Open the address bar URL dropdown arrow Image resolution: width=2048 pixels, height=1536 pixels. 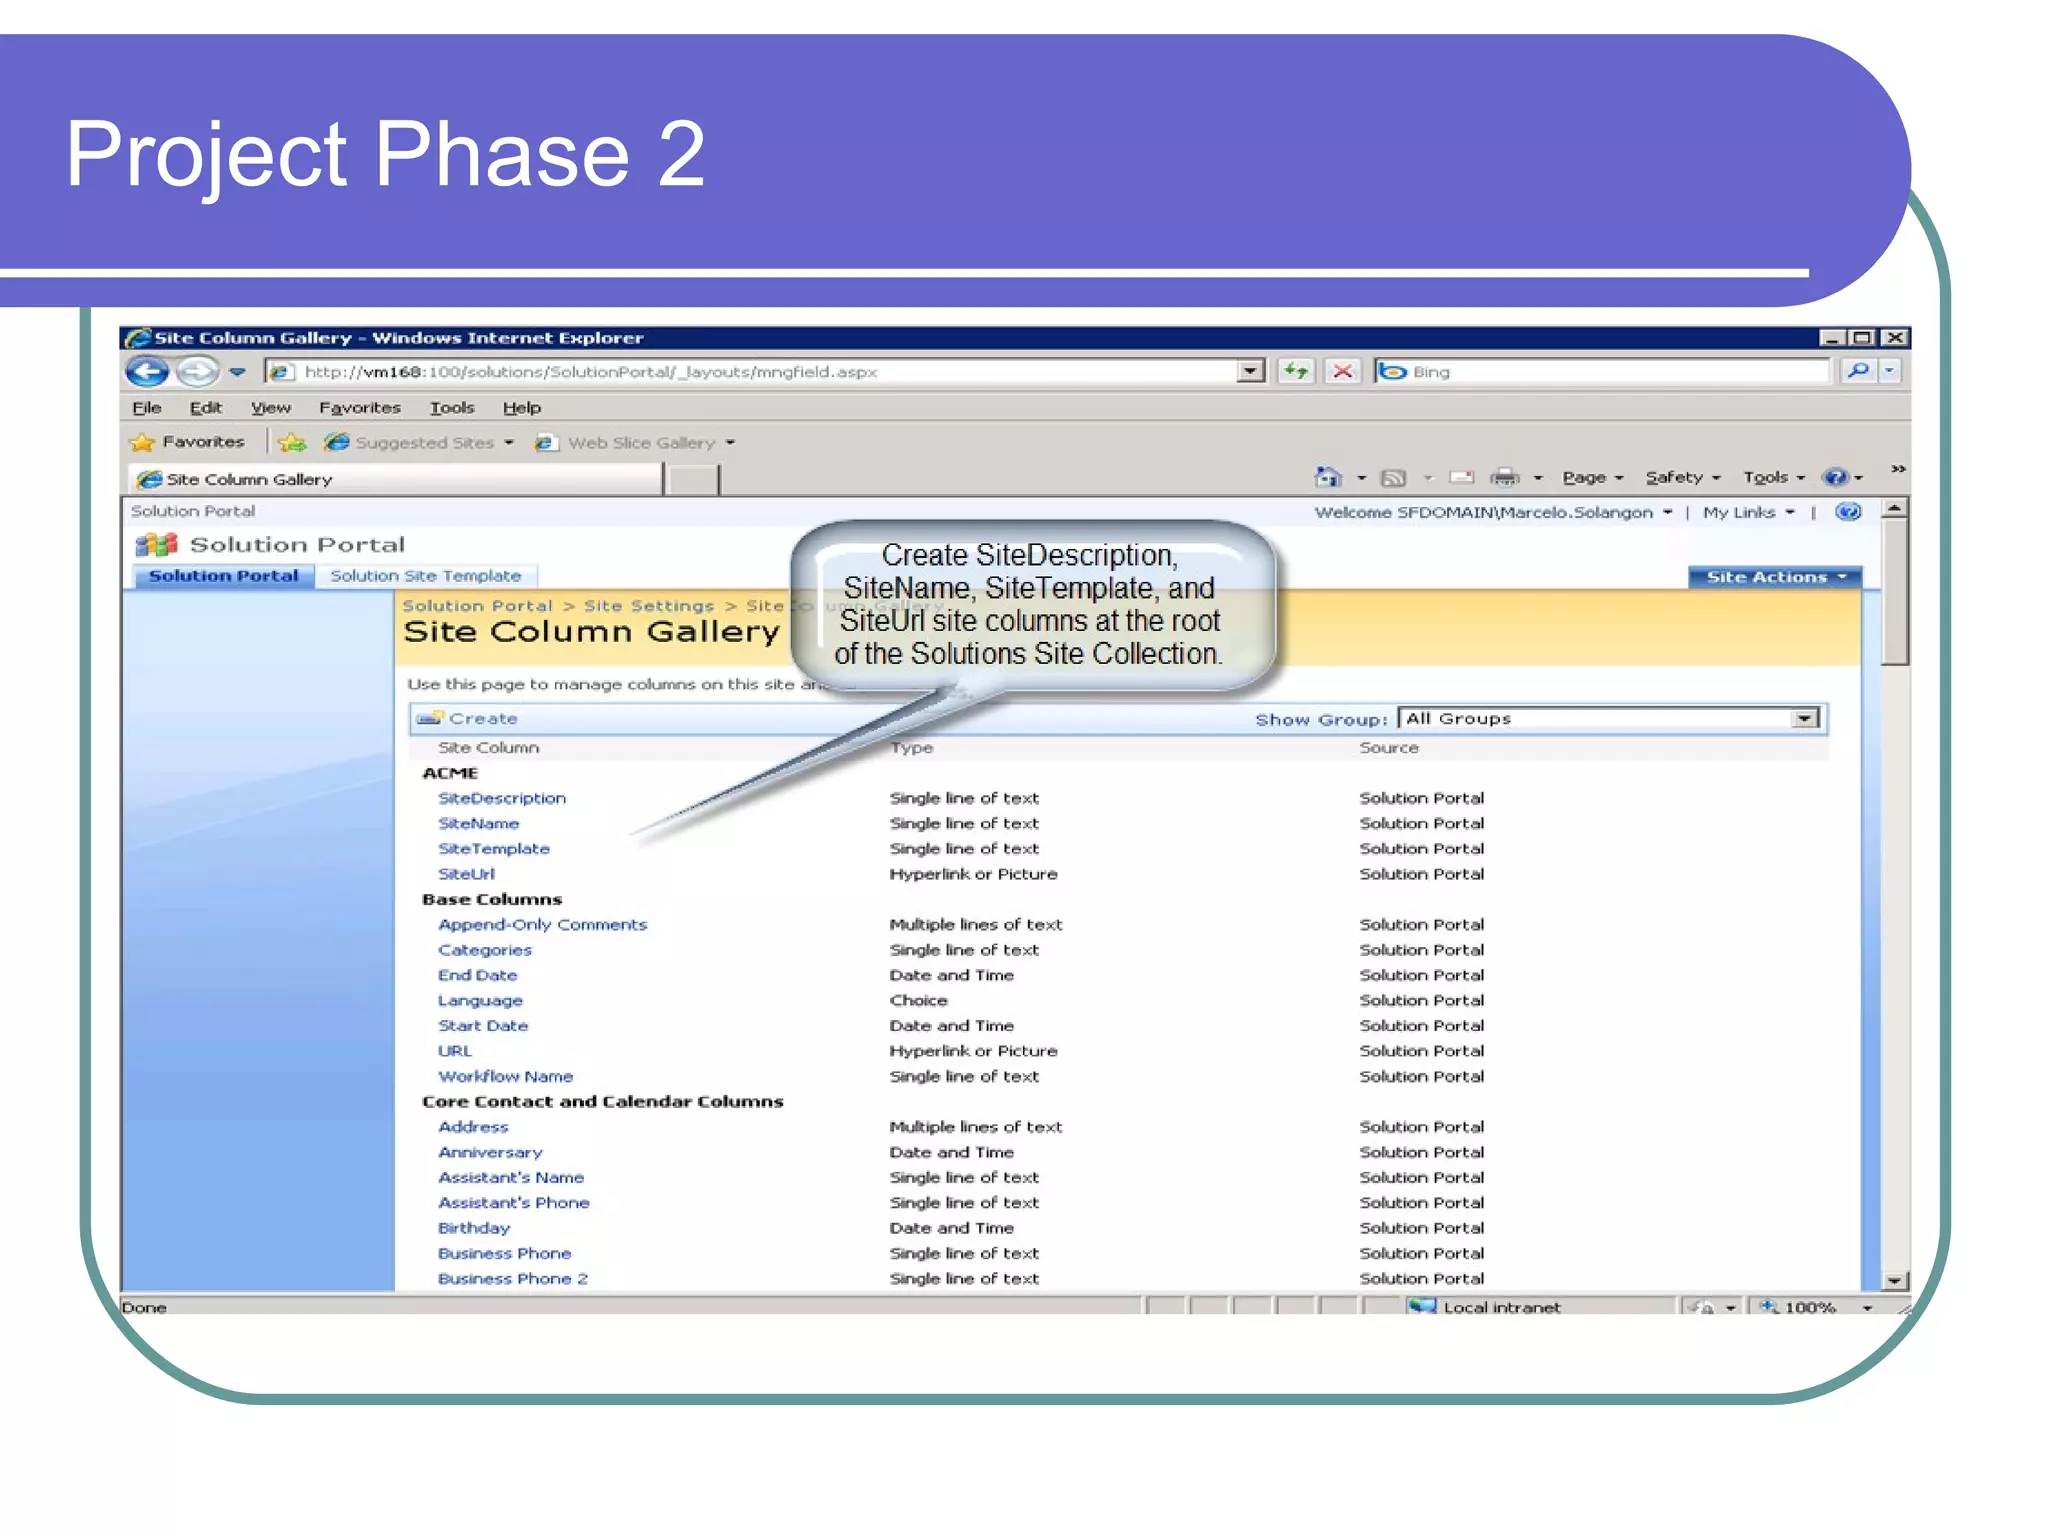1250,371
